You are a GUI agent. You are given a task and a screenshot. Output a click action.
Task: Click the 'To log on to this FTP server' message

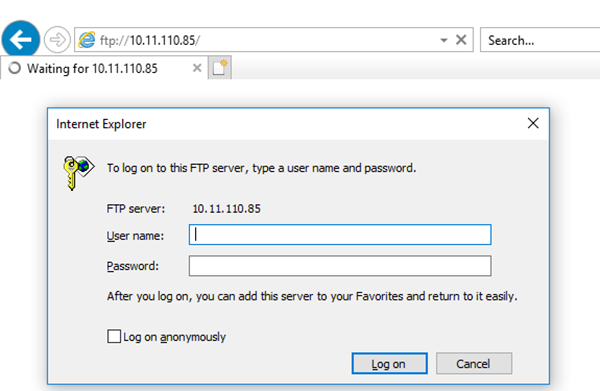pyautogui.click(x=261, y=168)
